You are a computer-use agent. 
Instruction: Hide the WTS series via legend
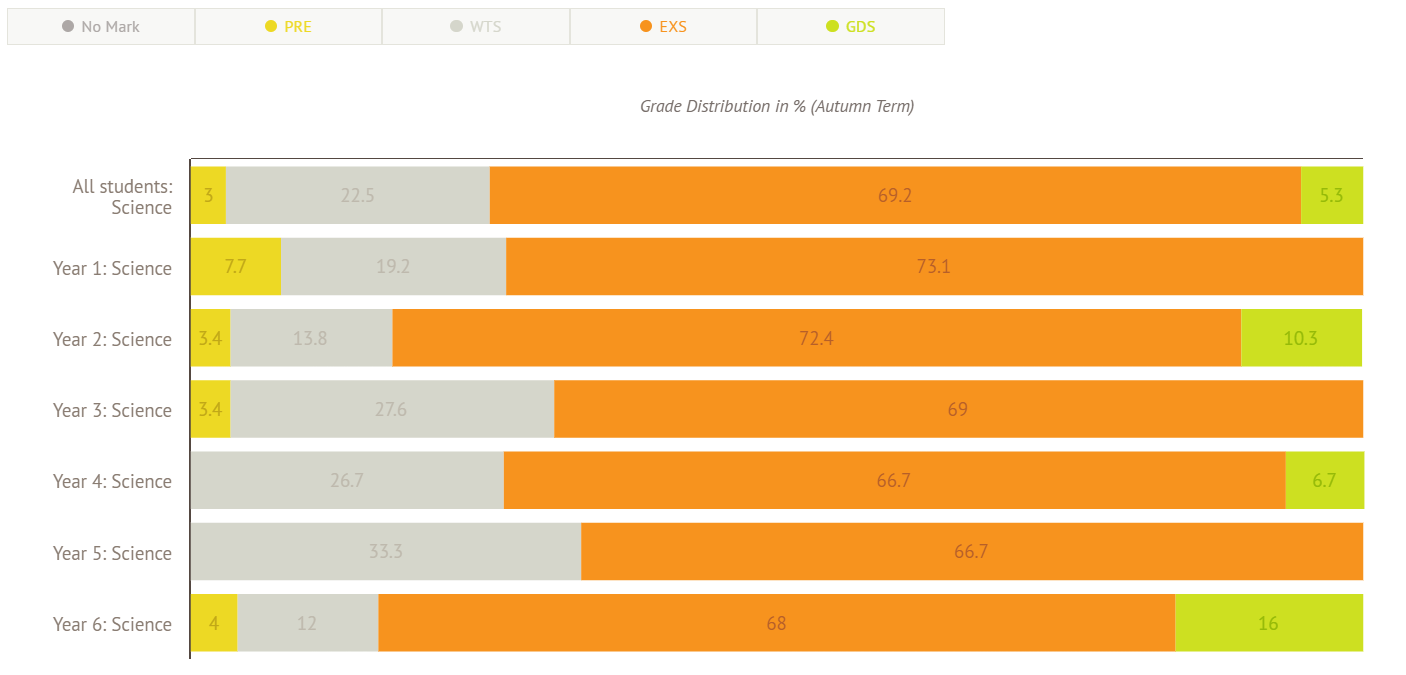(476, 27)
